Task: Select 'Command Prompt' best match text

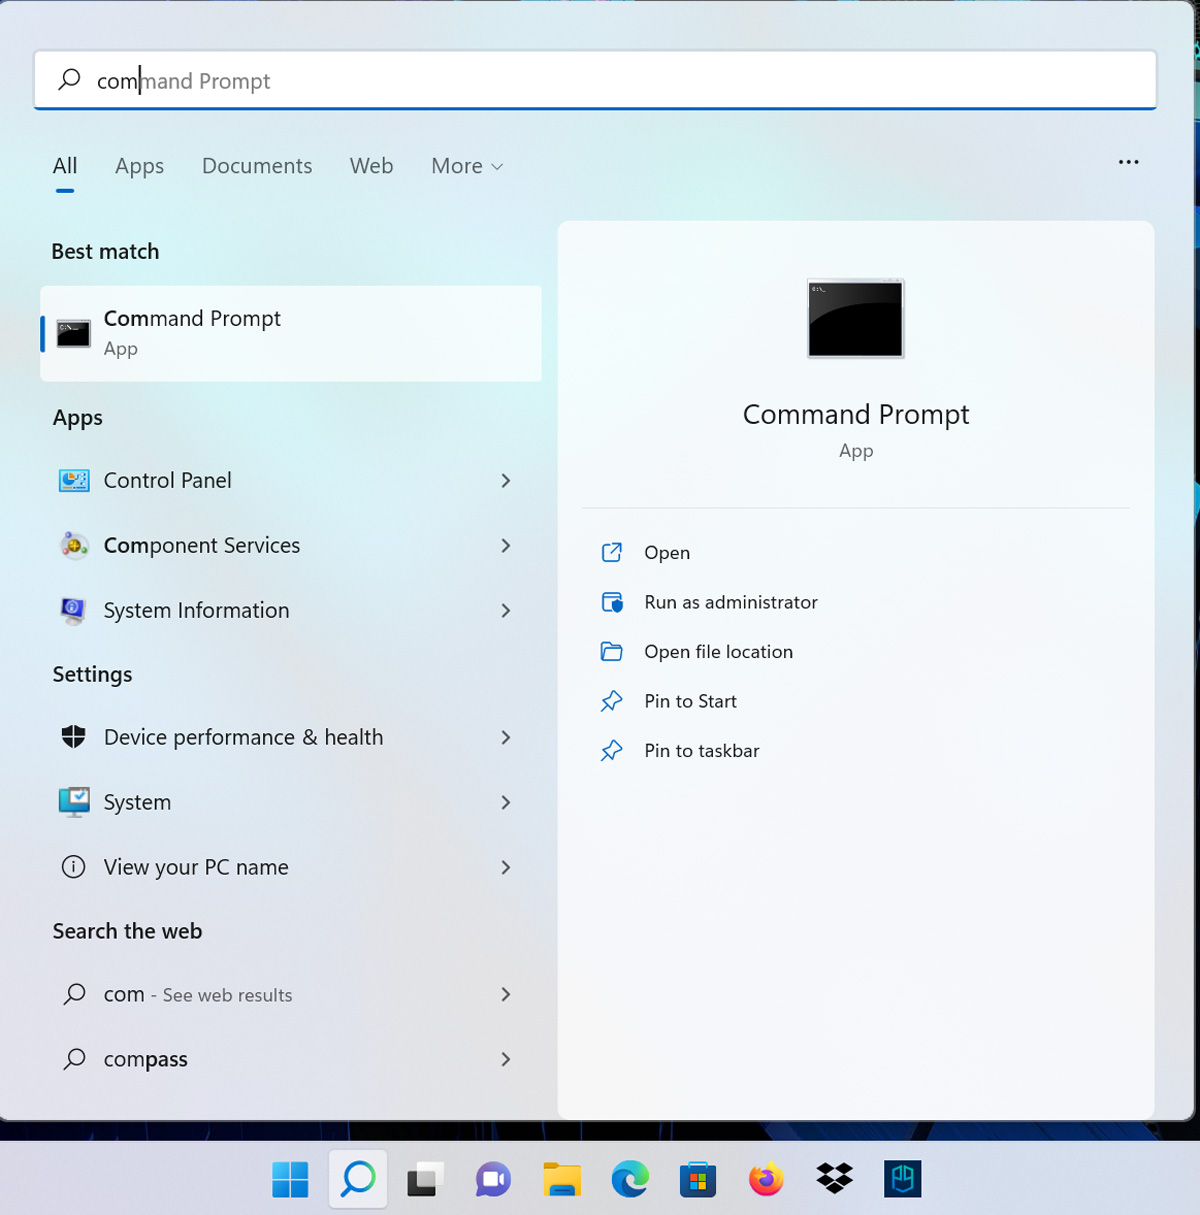Action: (192, 318)
